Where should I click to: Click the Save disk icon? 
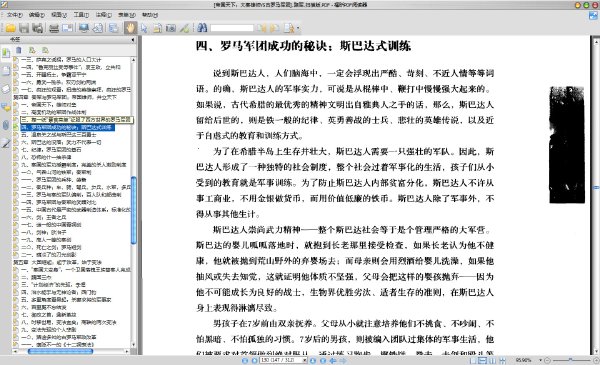[x=24, y=28]
